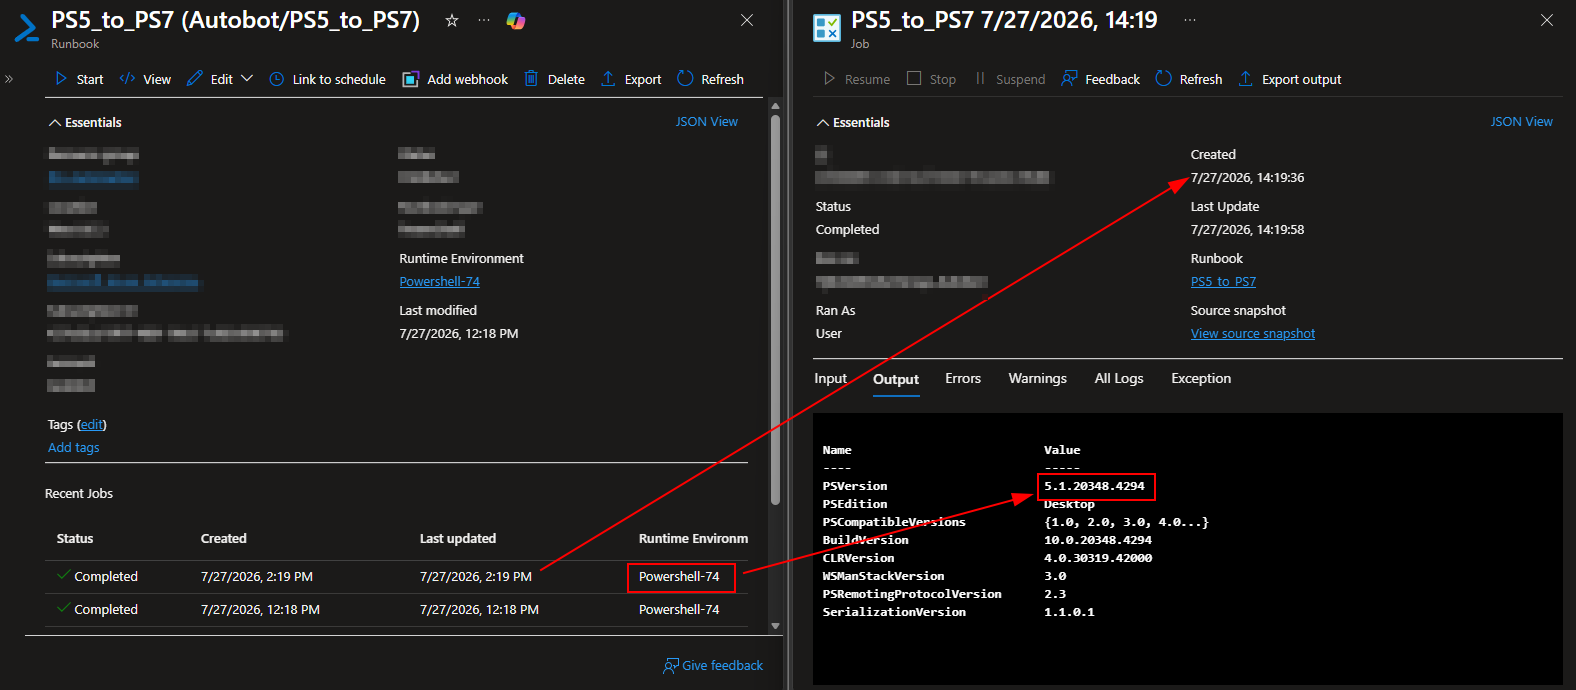This screenshot has width=1576, height=690.
Task: Collapse runbook Essentials section
Action: [85, 122]
